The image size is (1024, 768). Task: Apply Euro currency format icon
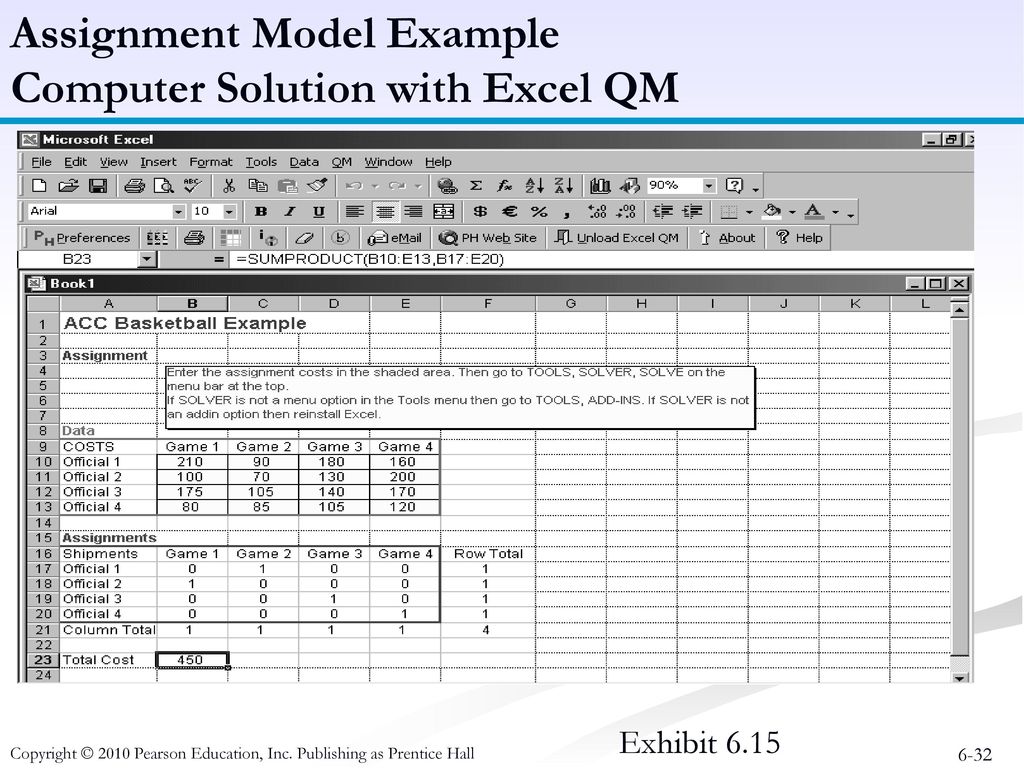[509, 212]
